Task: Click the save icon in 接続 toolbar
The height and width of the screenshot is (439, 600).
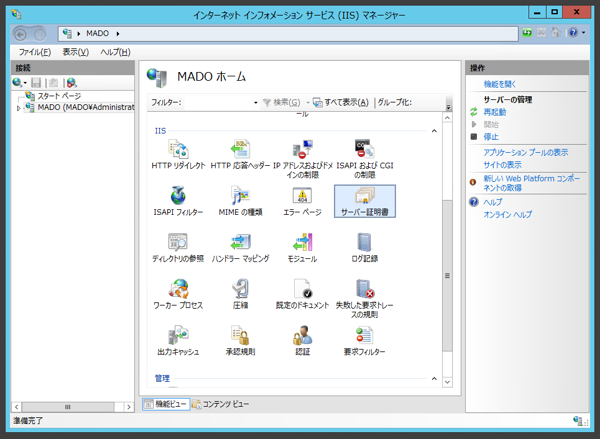Action: 36,82
